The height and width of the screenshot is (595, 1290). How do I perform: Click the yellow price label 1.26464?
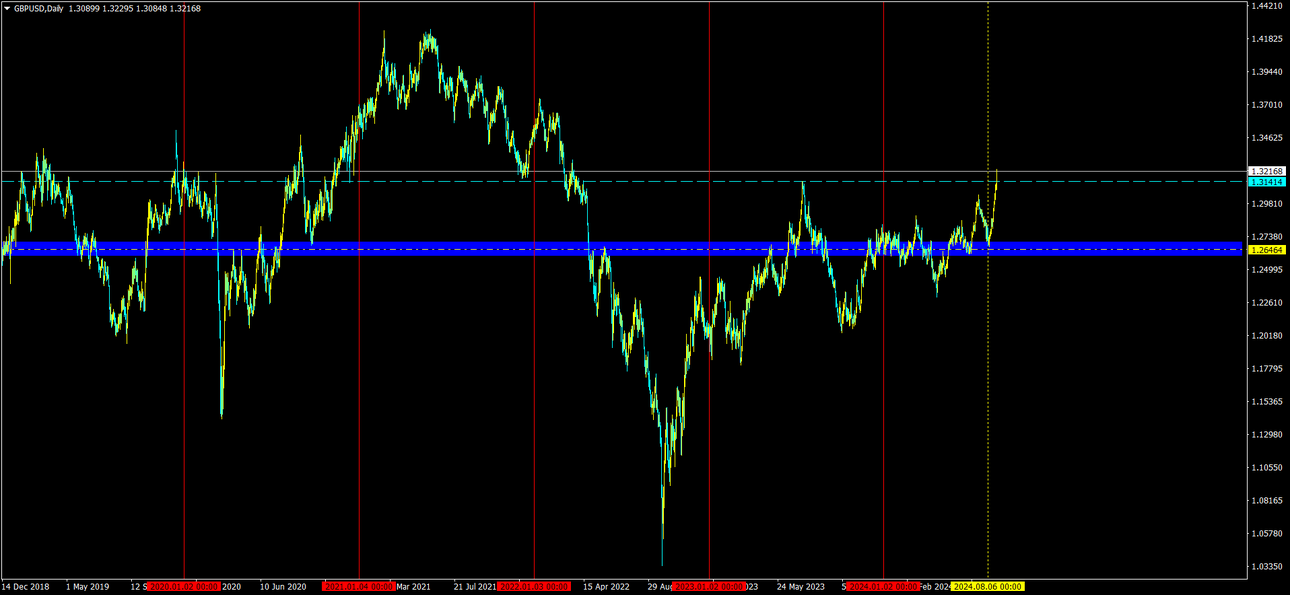tap(1267, 250)
